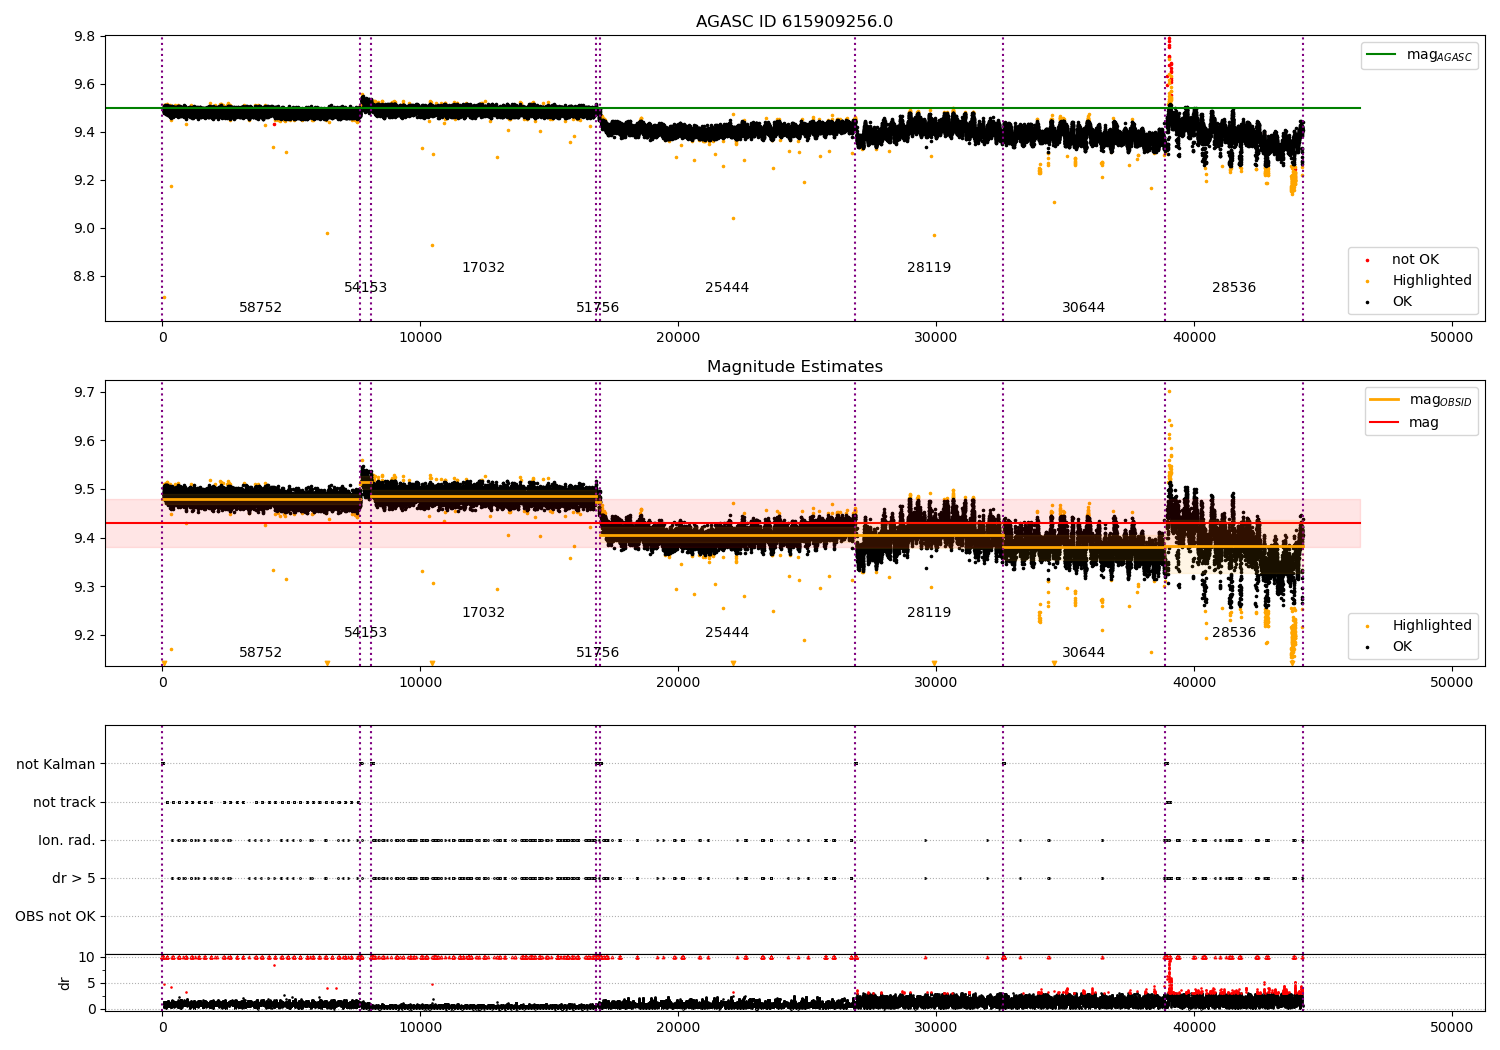Click 'OK' legend entry just below top plot's 'Highlighted'

[1402, 302]
